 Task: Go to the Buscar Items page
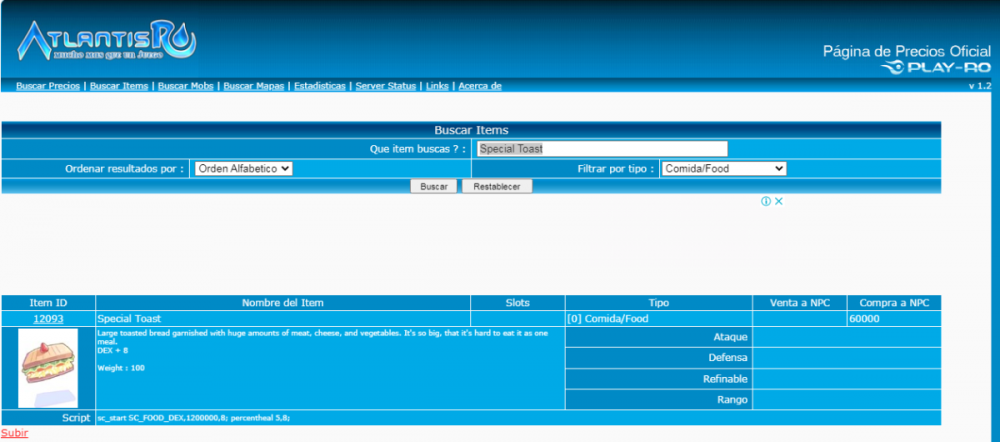(x=120, y=86)
